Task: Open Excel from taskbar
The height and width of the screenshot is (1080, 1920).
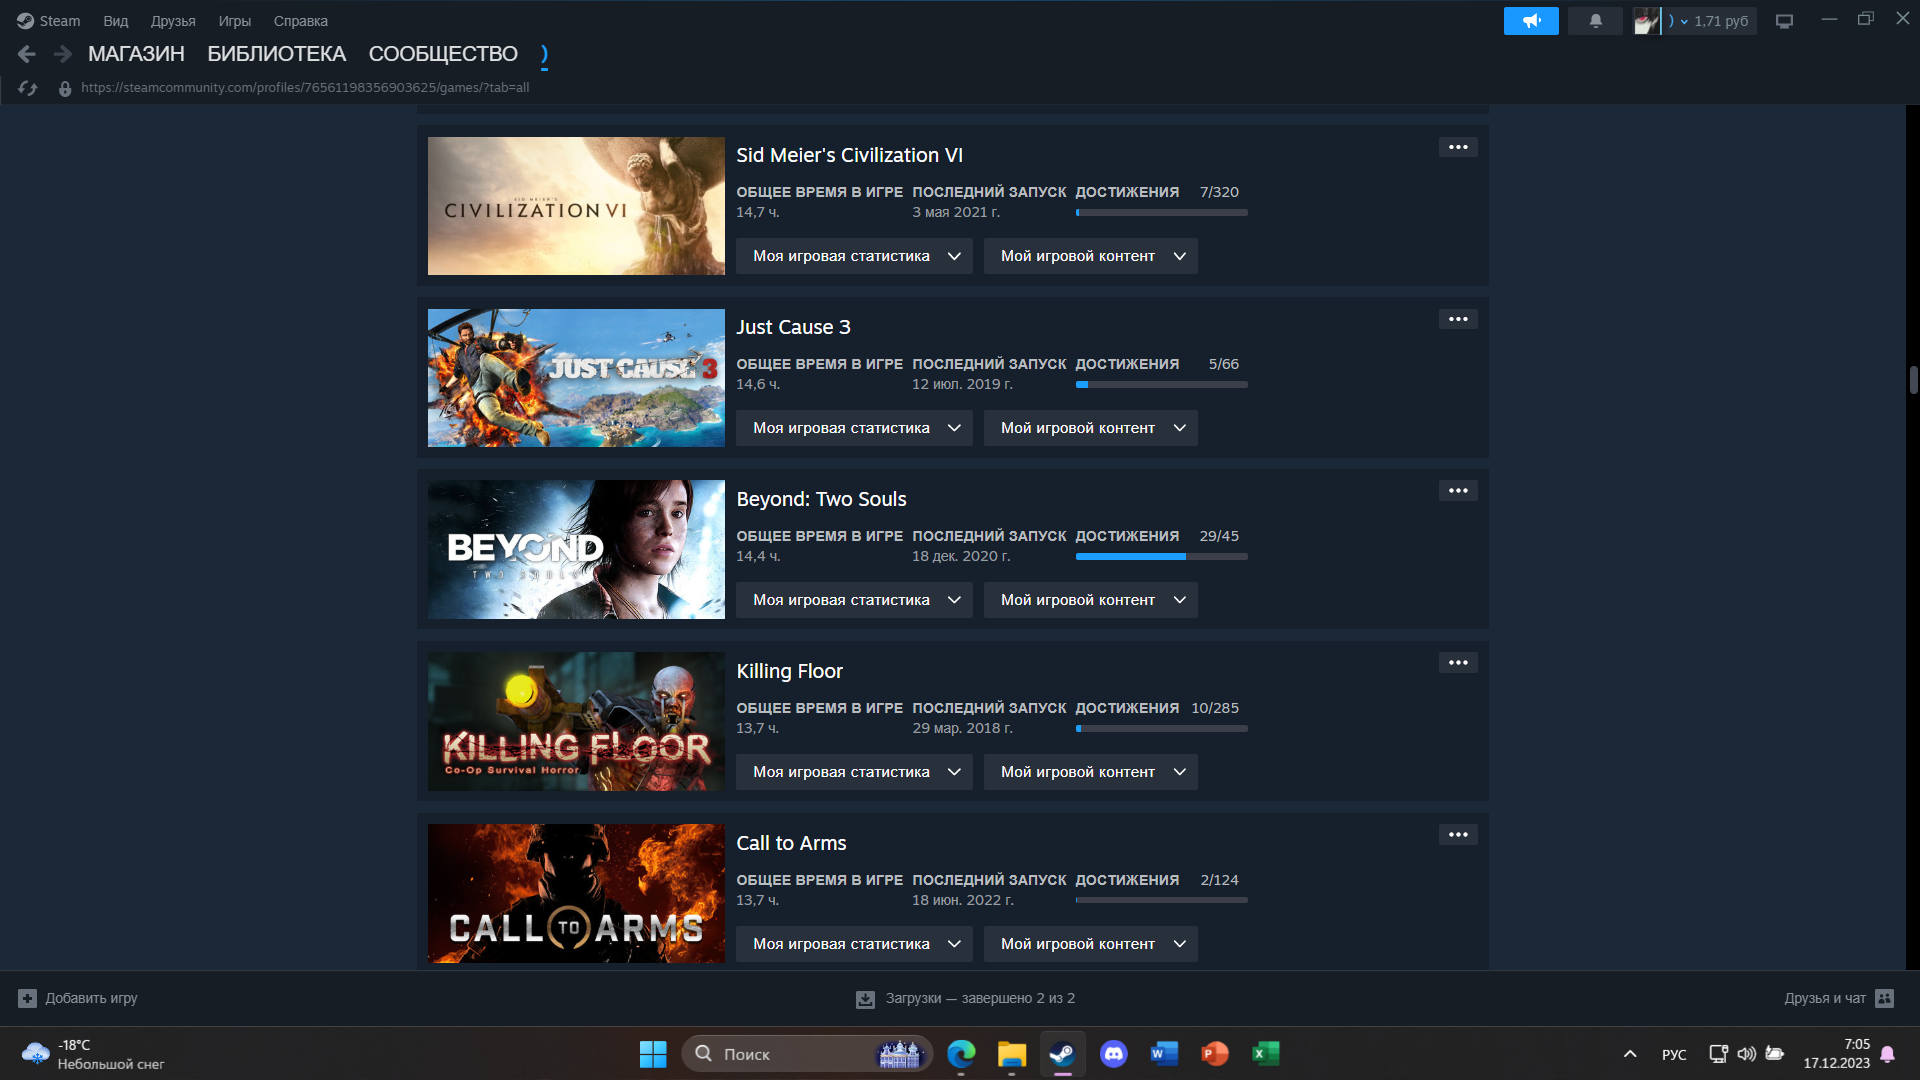Action: point(1265,1054)
